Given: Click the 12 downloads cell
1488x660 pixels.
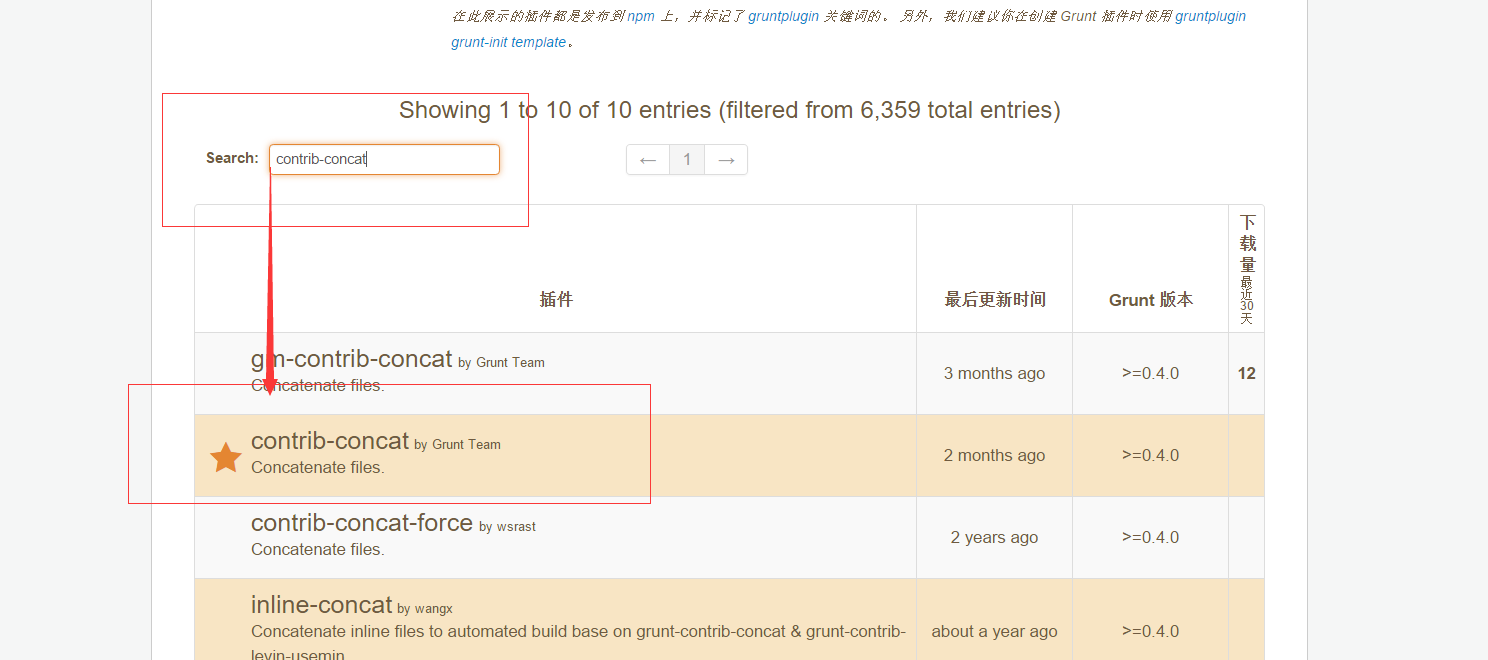Looking at the screenshot, I should coord(1246,373).
